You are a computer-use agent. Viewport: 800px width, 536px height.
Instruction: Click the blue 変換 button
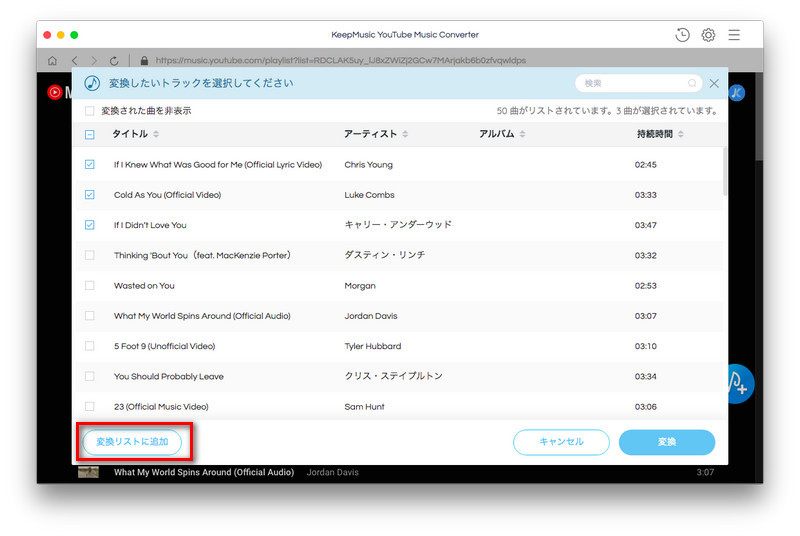(x=667, y=442)
